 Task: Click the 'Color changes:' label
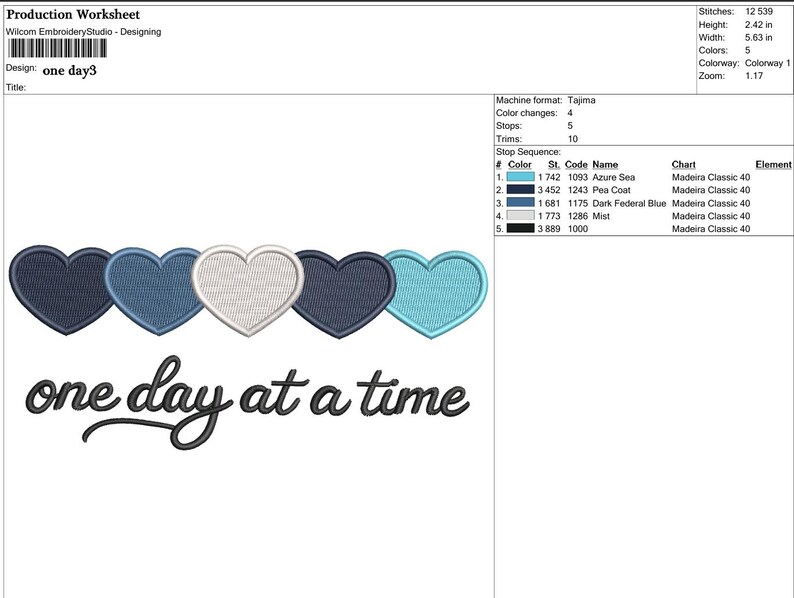tap(527, 113)
